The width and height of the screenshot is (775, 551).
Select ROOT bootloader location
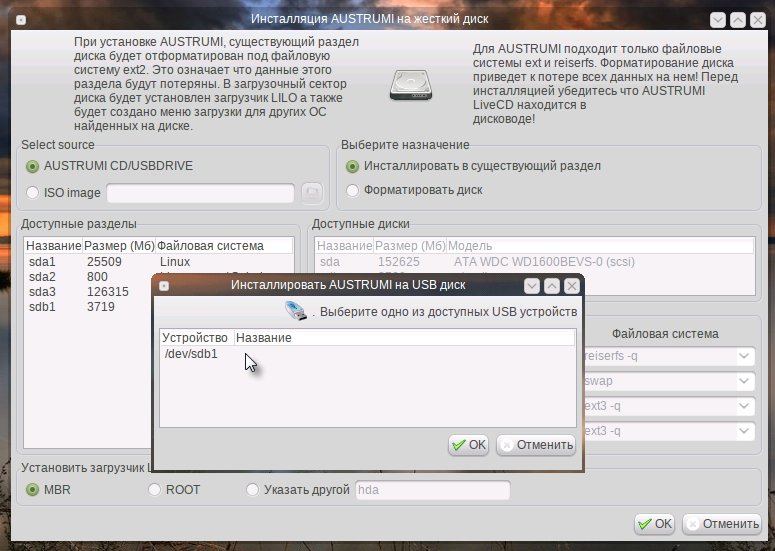(x=174, y=490)
